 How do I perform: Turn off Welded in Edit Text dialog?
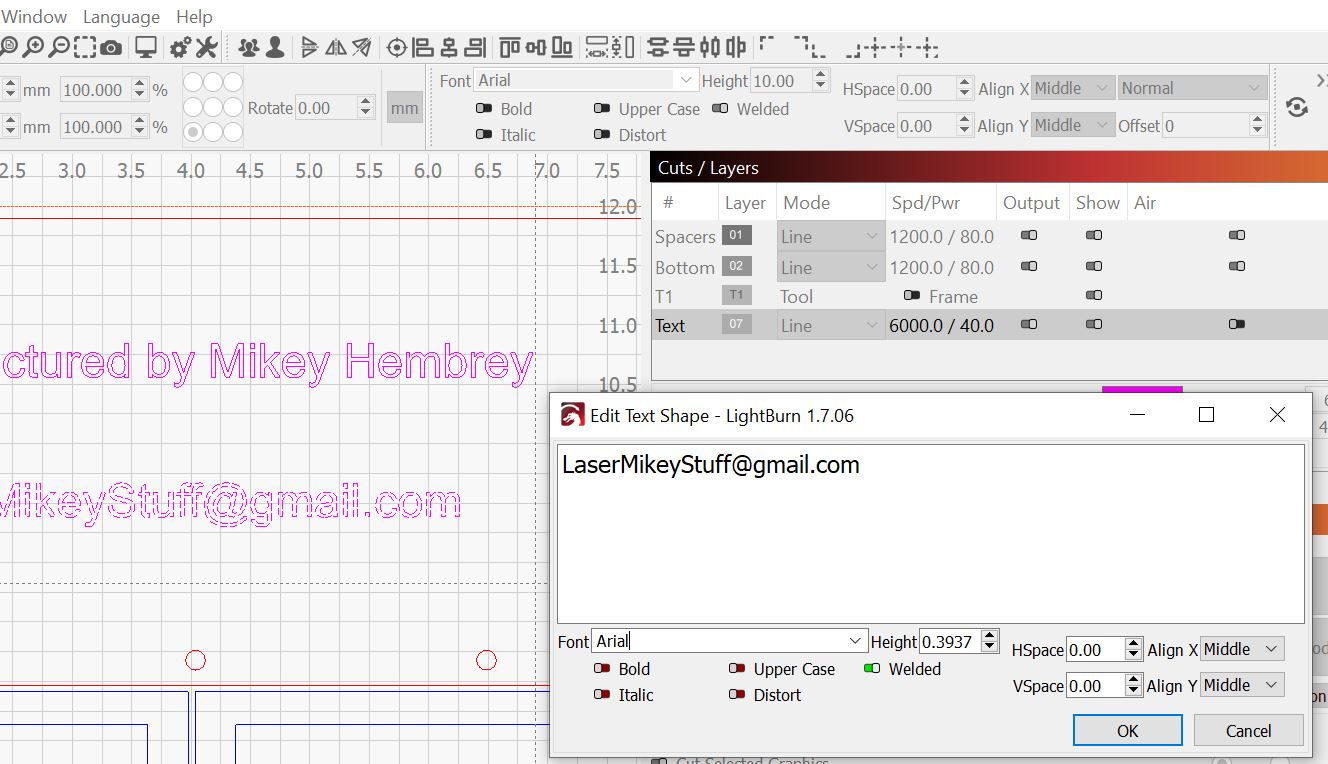[872, 669]
